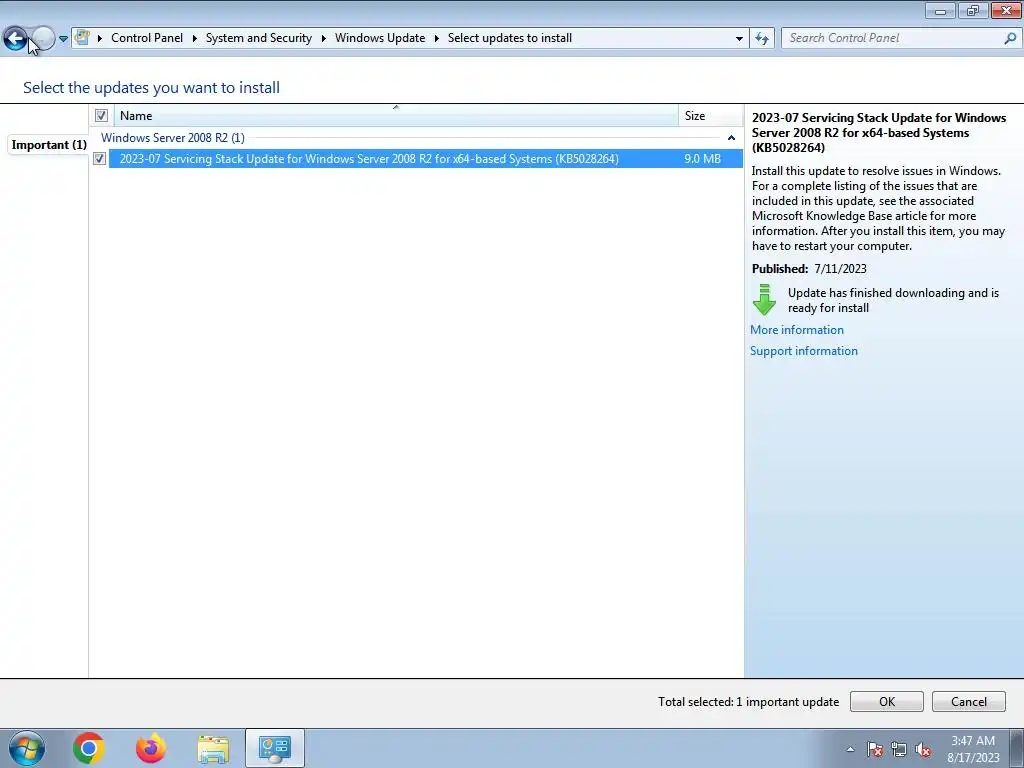Navigate to System and Security breadcrumb
This screenshot has height=768, width=1024.
pos(259,38)
